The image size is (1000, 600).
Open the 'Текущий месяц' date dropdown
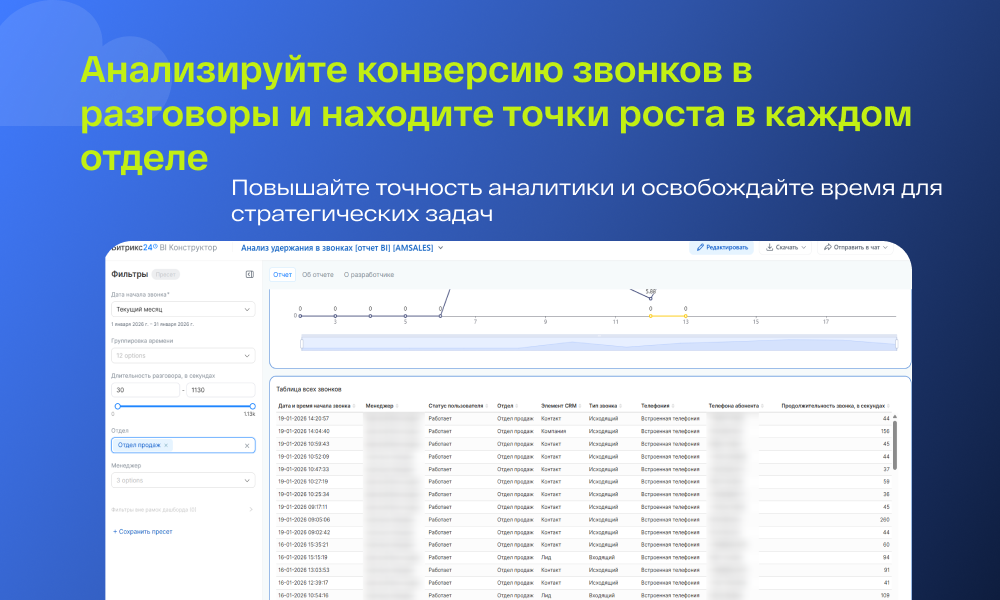183,310
